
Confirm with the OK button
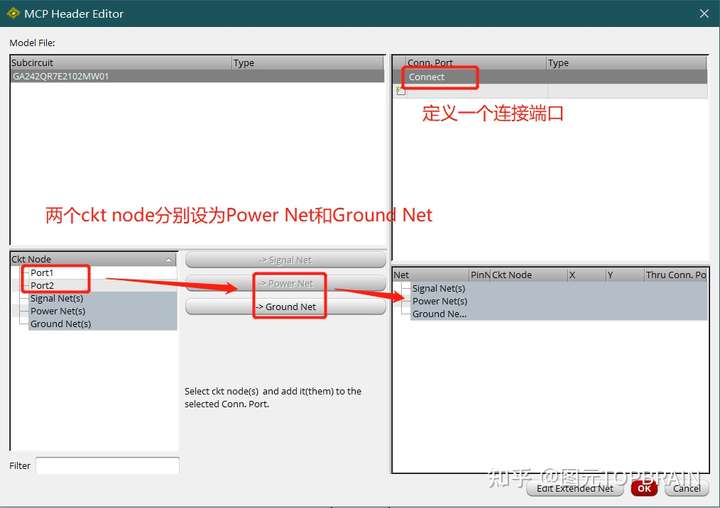pos(644,488)
